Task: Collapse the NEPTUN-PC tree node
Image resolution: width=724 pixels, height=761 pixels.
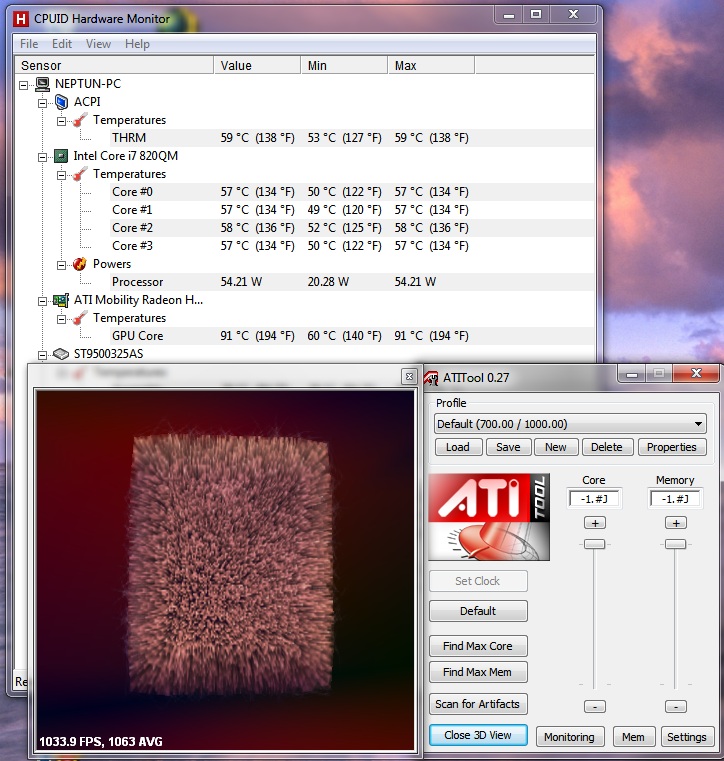Action: point(23,85)
